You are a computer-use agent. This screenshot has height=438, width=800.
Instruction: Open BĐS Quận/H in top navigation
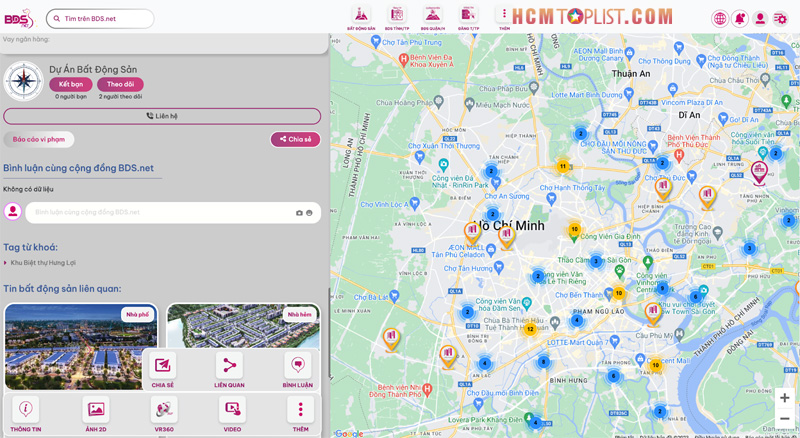pyautogui.click(x=433, y=16)
